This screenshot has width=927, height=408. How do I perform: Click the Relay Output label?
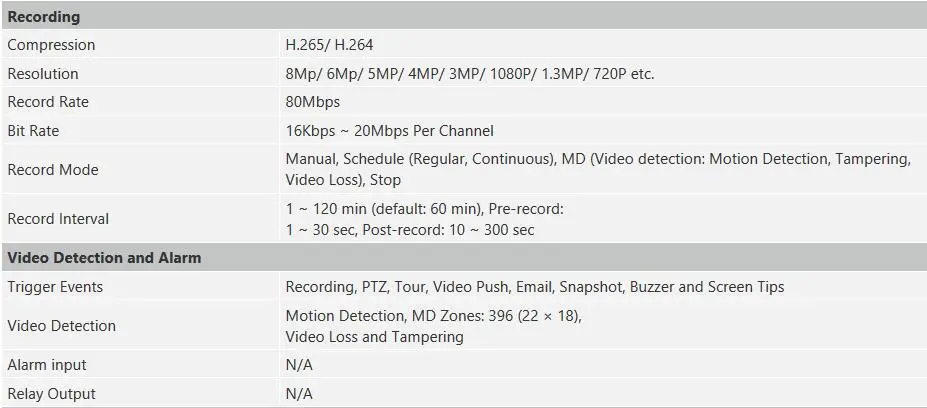tap(51, 394)
